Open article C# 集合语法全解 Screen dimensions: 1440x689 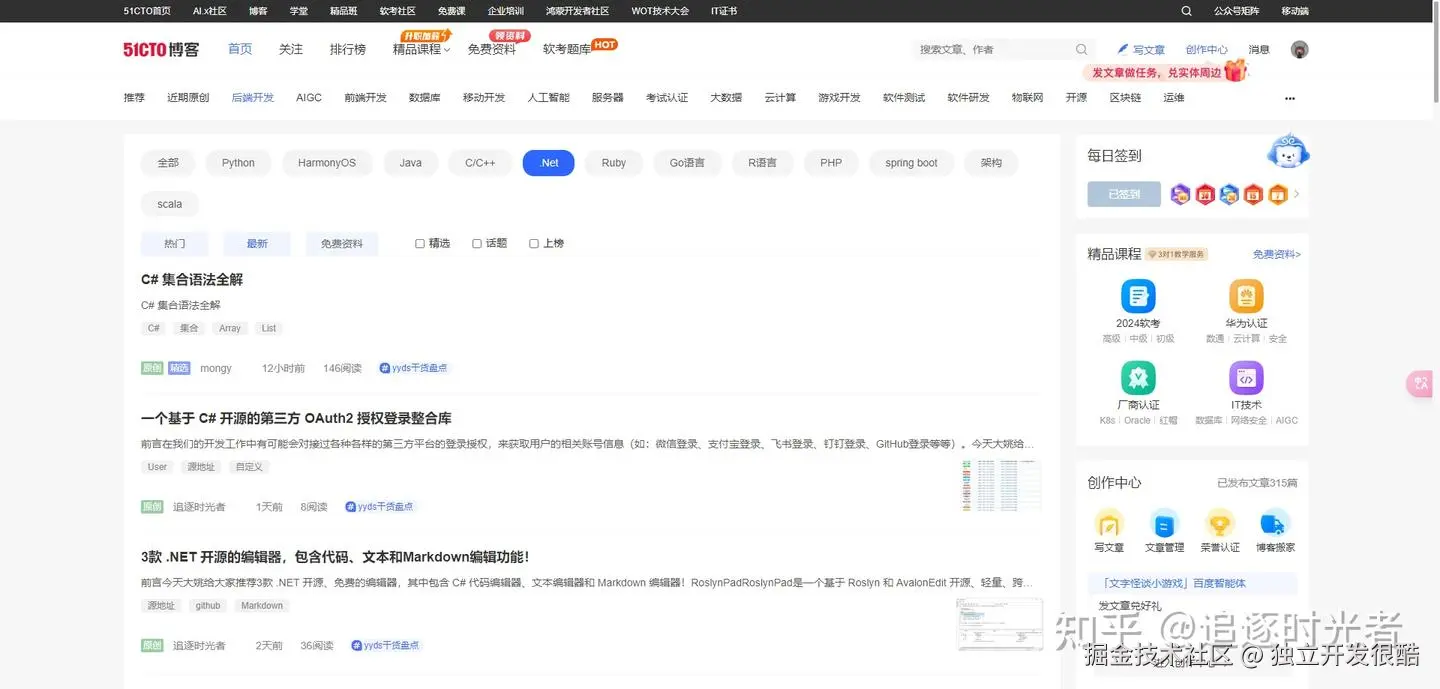(192, 280)
